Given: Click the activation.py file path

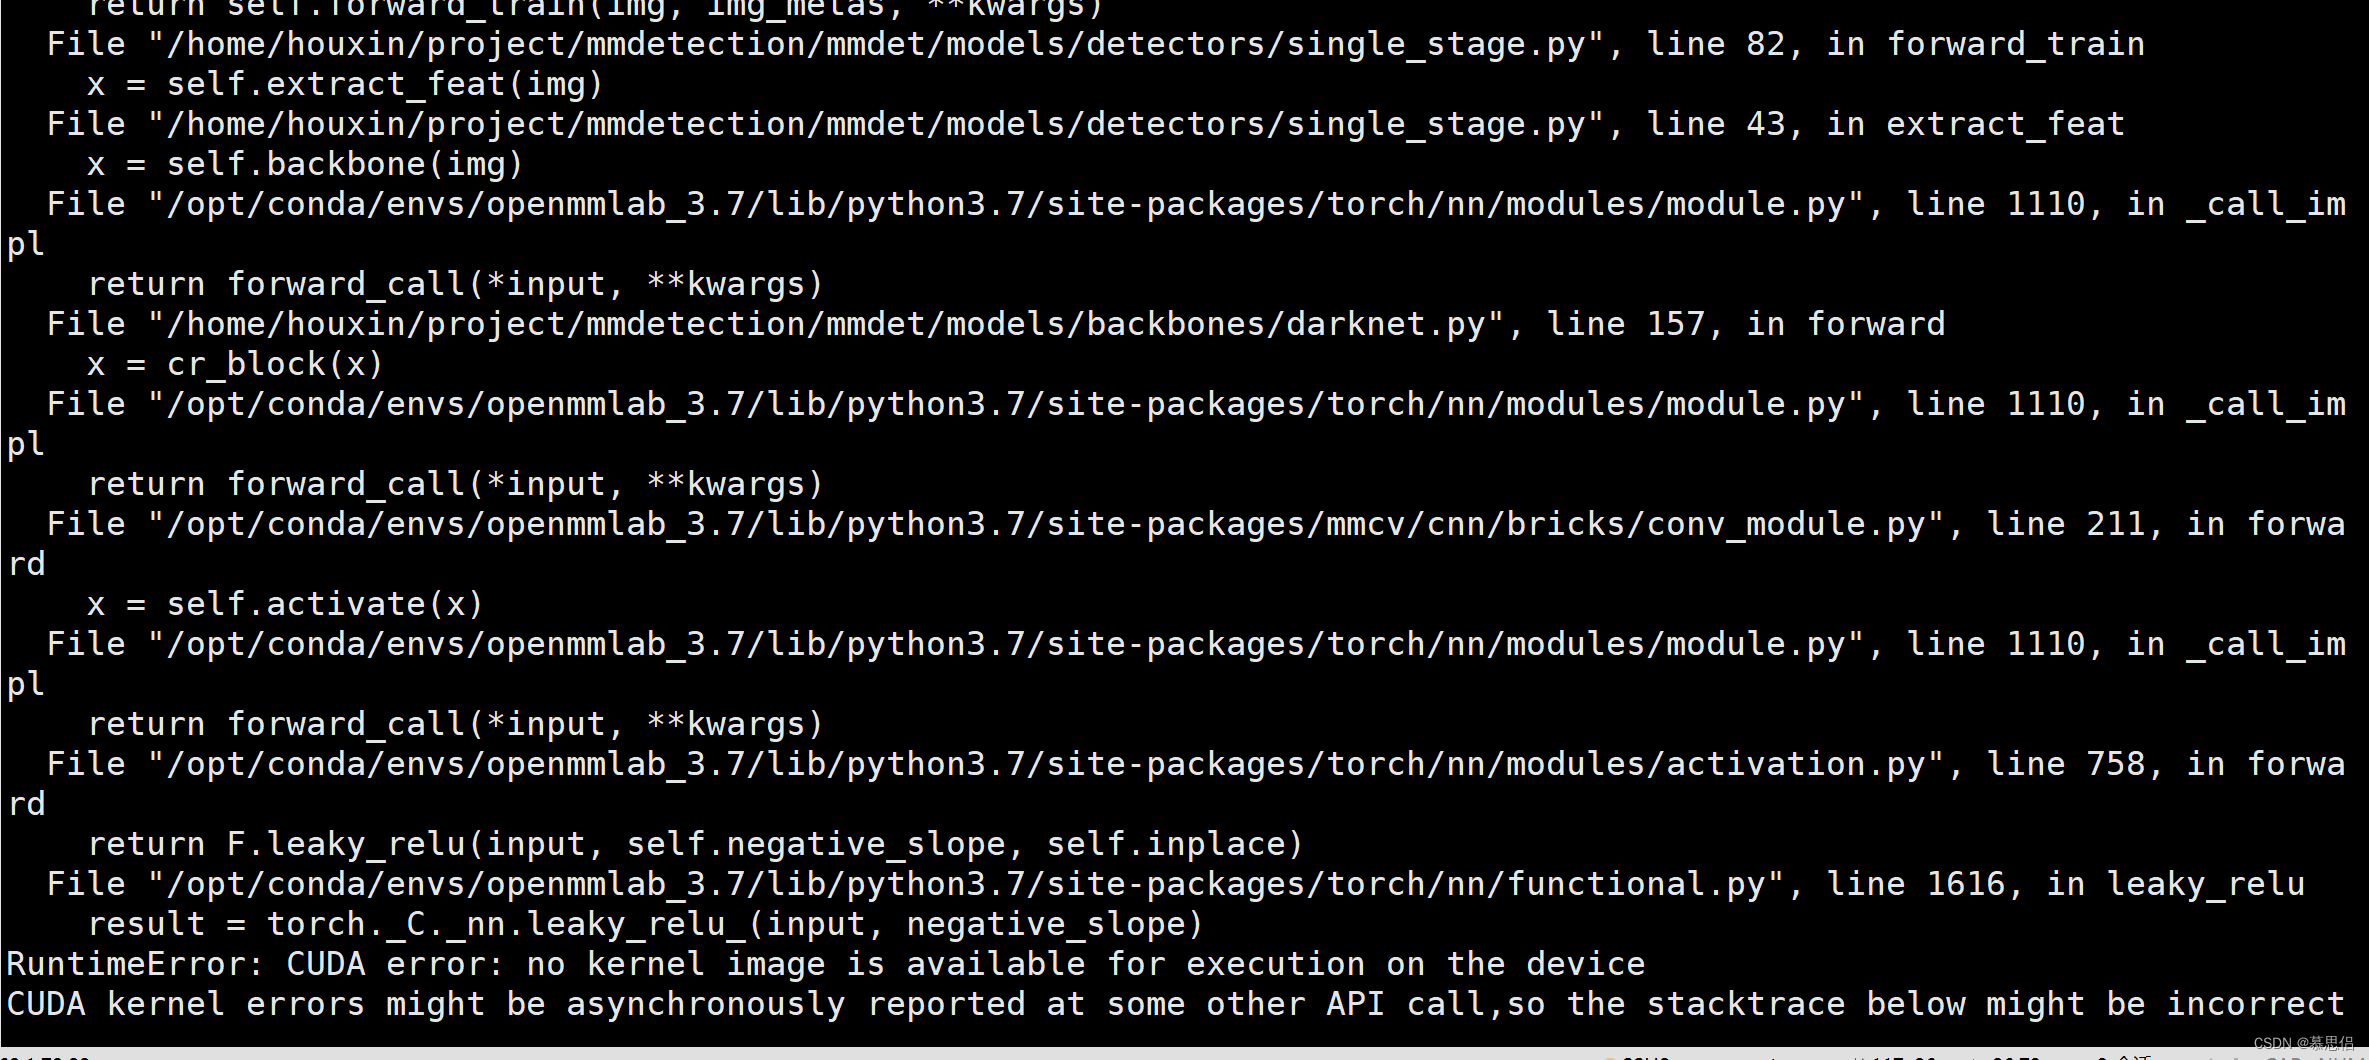Looking at the screenshot, I should click(x=1045, y=765).
